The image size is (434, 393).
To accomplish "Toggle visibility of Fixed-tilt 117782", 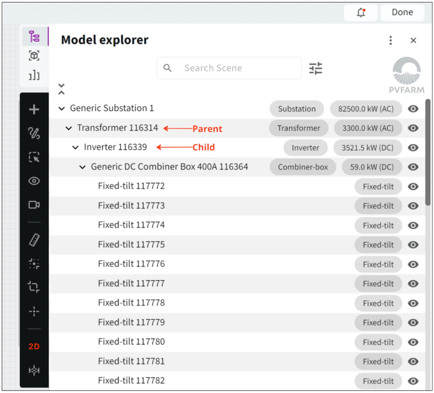I will pyautogui.click(x=413, y=381).
